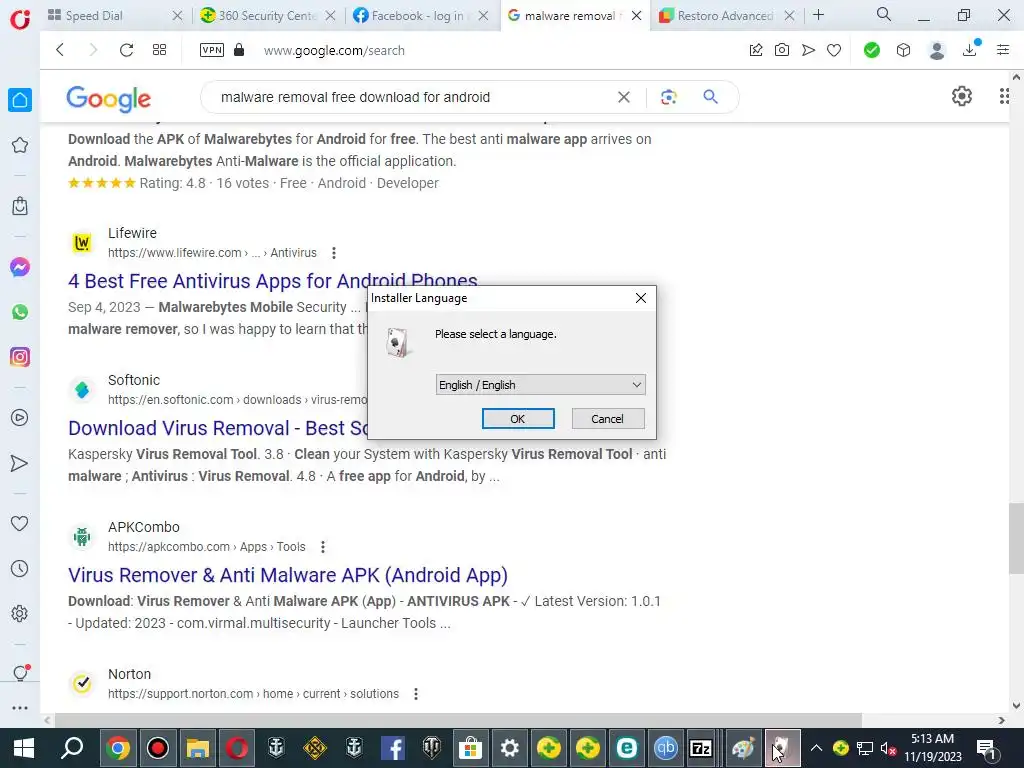Show hidden system tray icons chevron
Screen dimensions: 1024x768
[x=816, y=748]
